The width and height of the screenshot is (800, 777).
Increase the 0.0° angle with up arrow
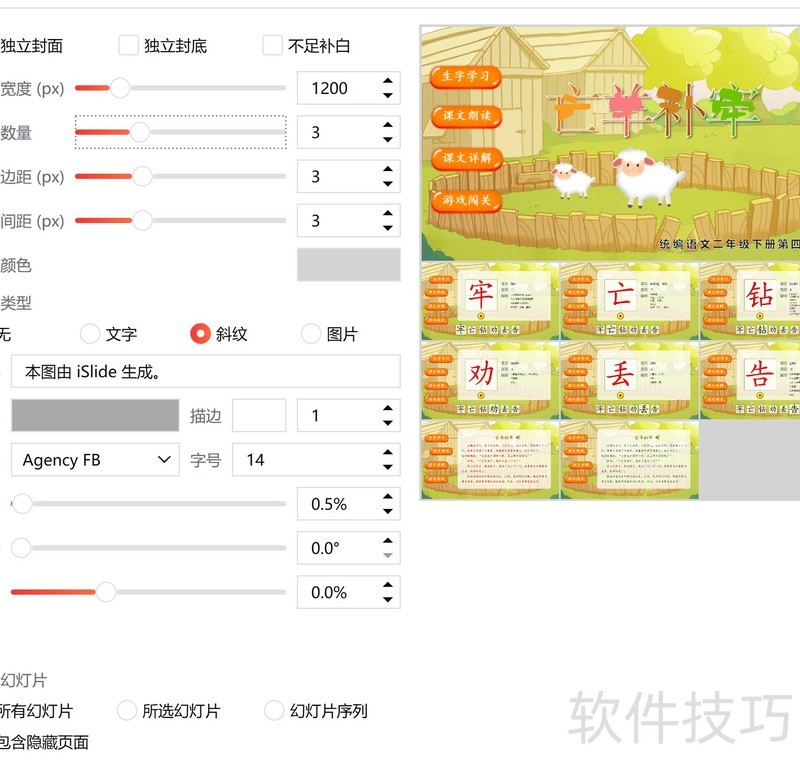click(388, 541)
